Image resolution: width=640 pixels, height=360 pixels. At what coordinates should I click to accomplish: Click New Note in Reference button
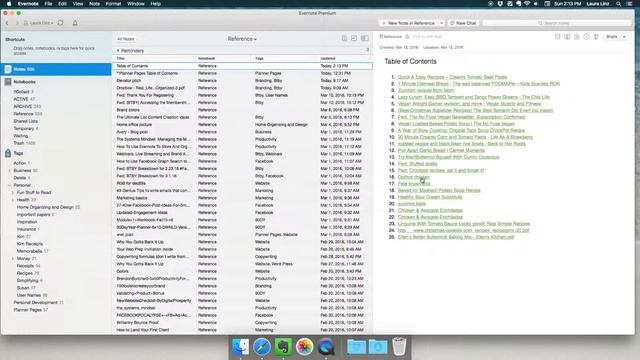click(408, 23)
